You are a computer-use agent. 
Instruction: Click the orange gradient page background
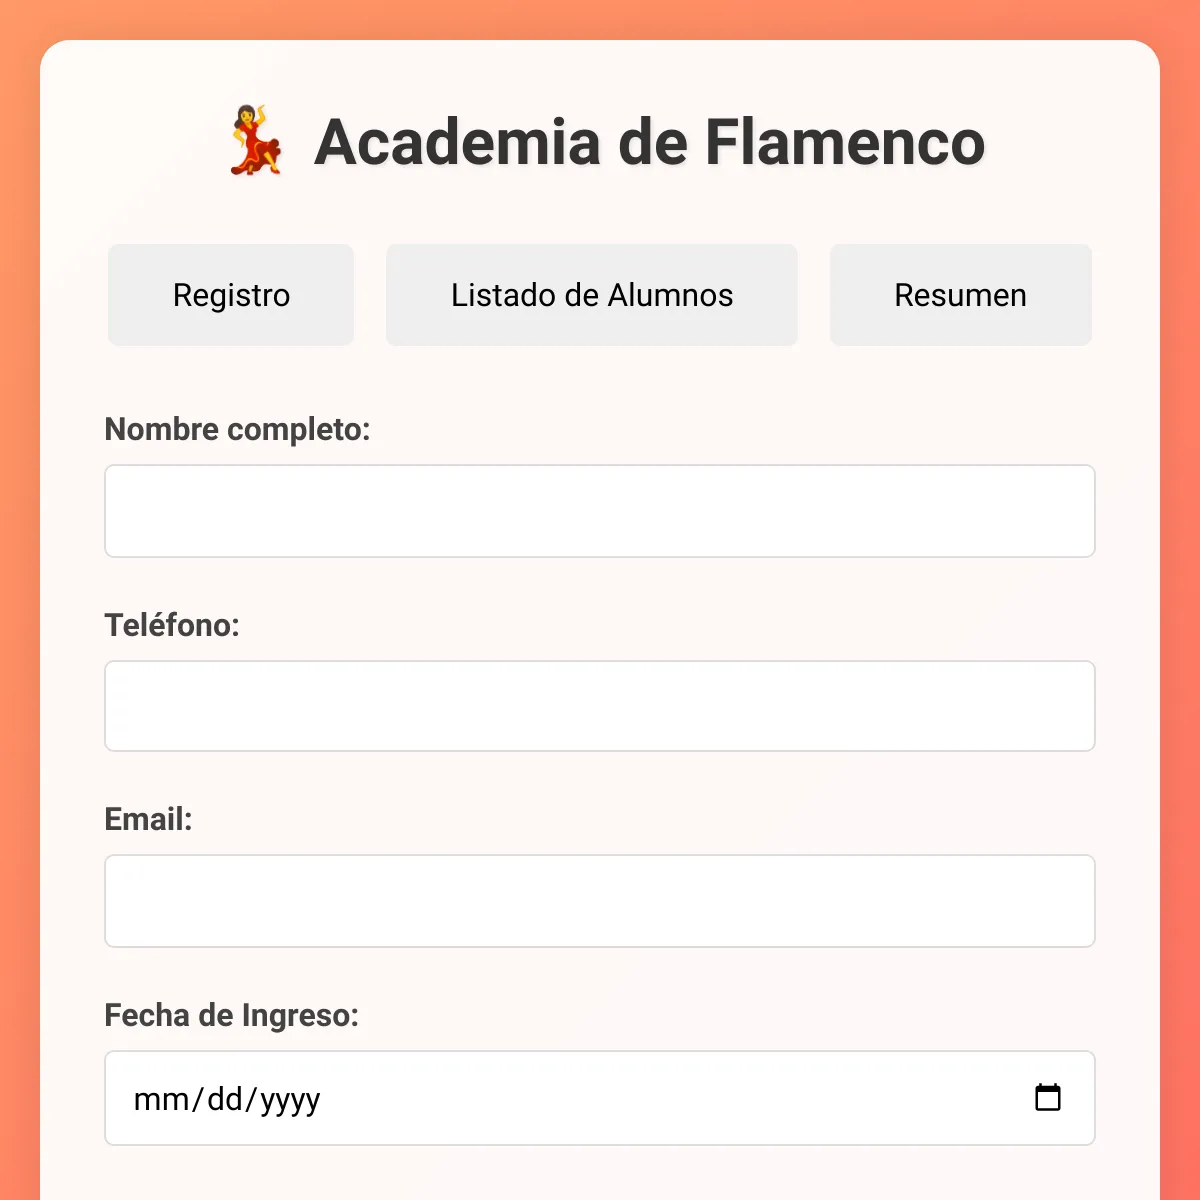point(18,600)
